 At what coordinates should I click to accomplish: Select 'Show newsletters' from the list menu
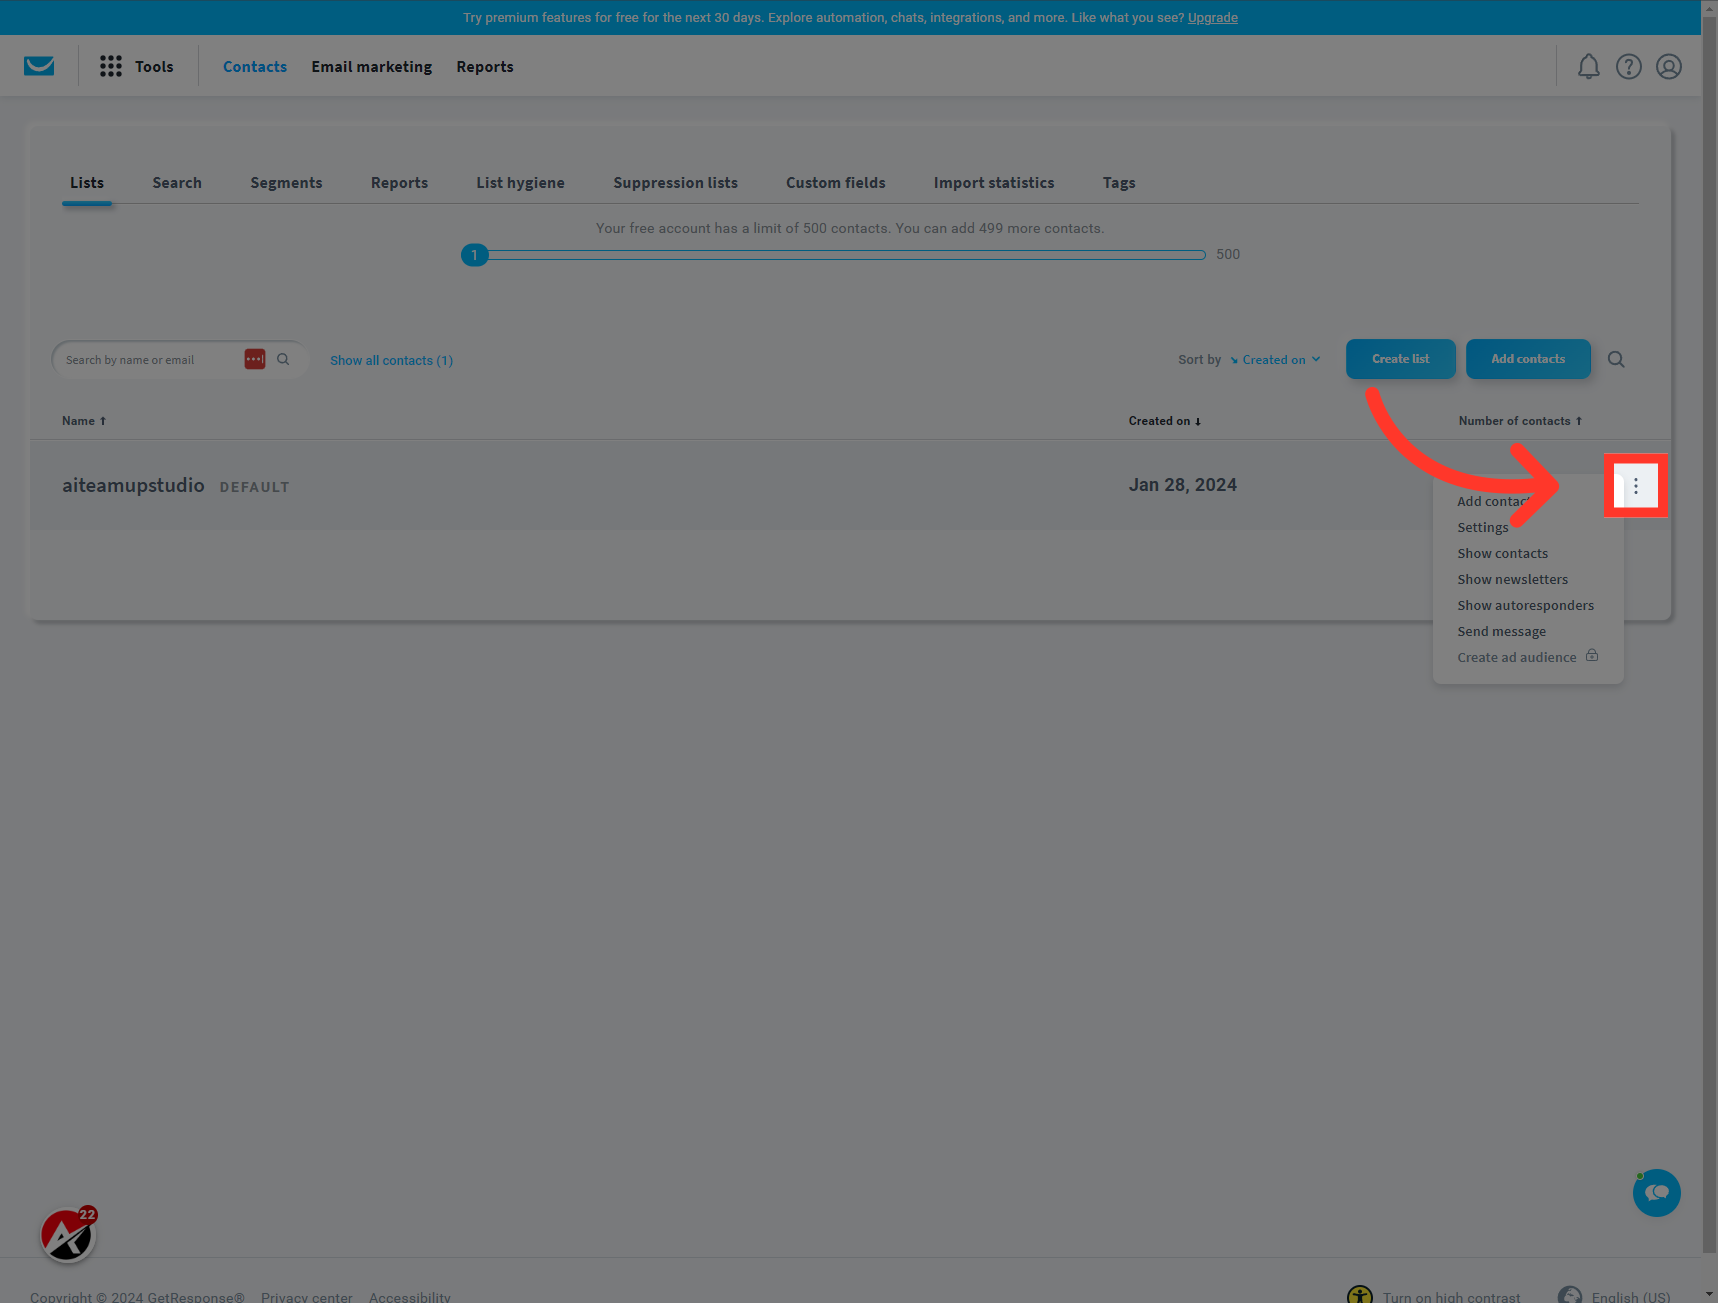[1512, 578]
